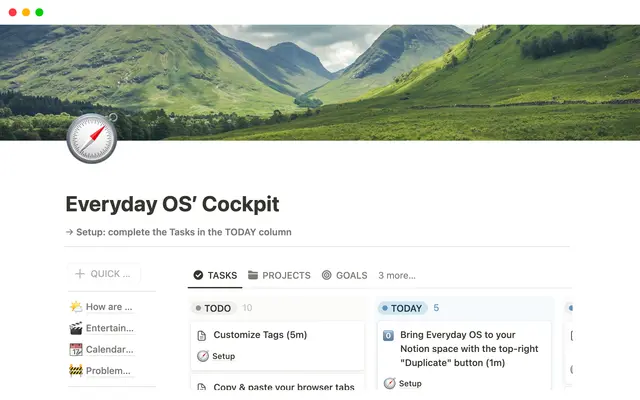
Task: Click the calendar icon in sidebar
Action: pos(76,350)
